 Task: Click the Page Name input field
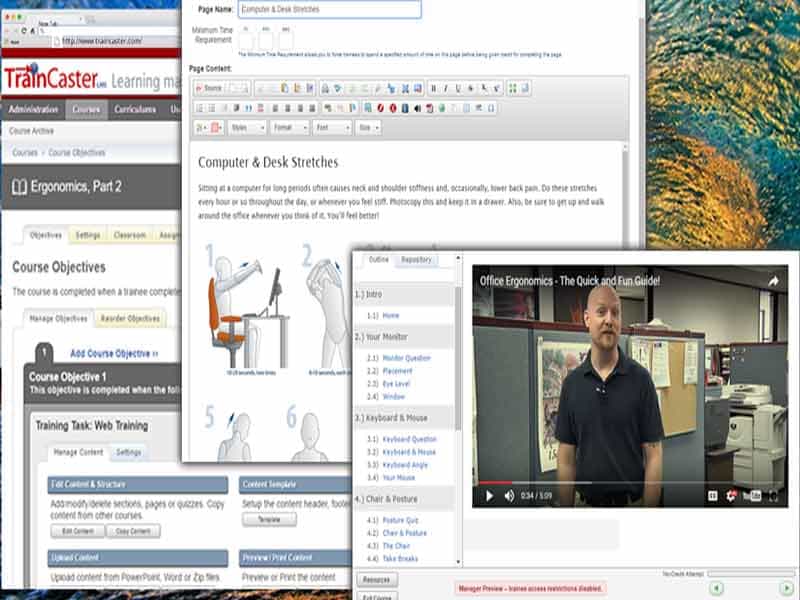pos(330,9)
